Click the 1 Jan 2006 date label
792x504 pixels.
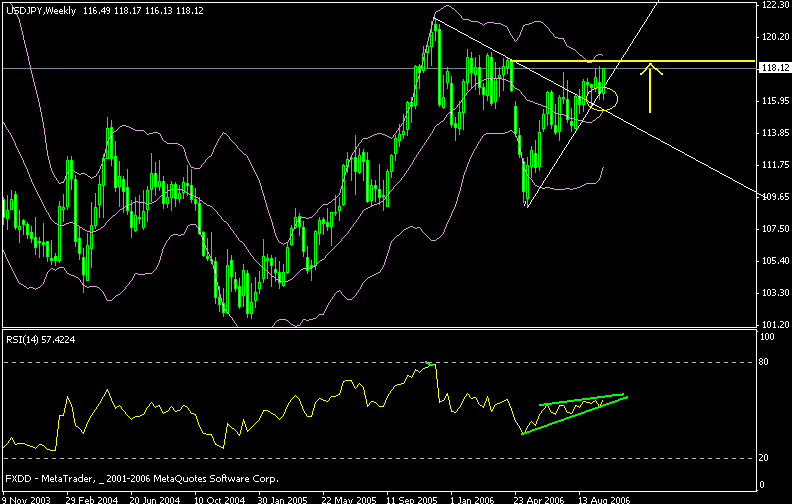tap(472, 499)
